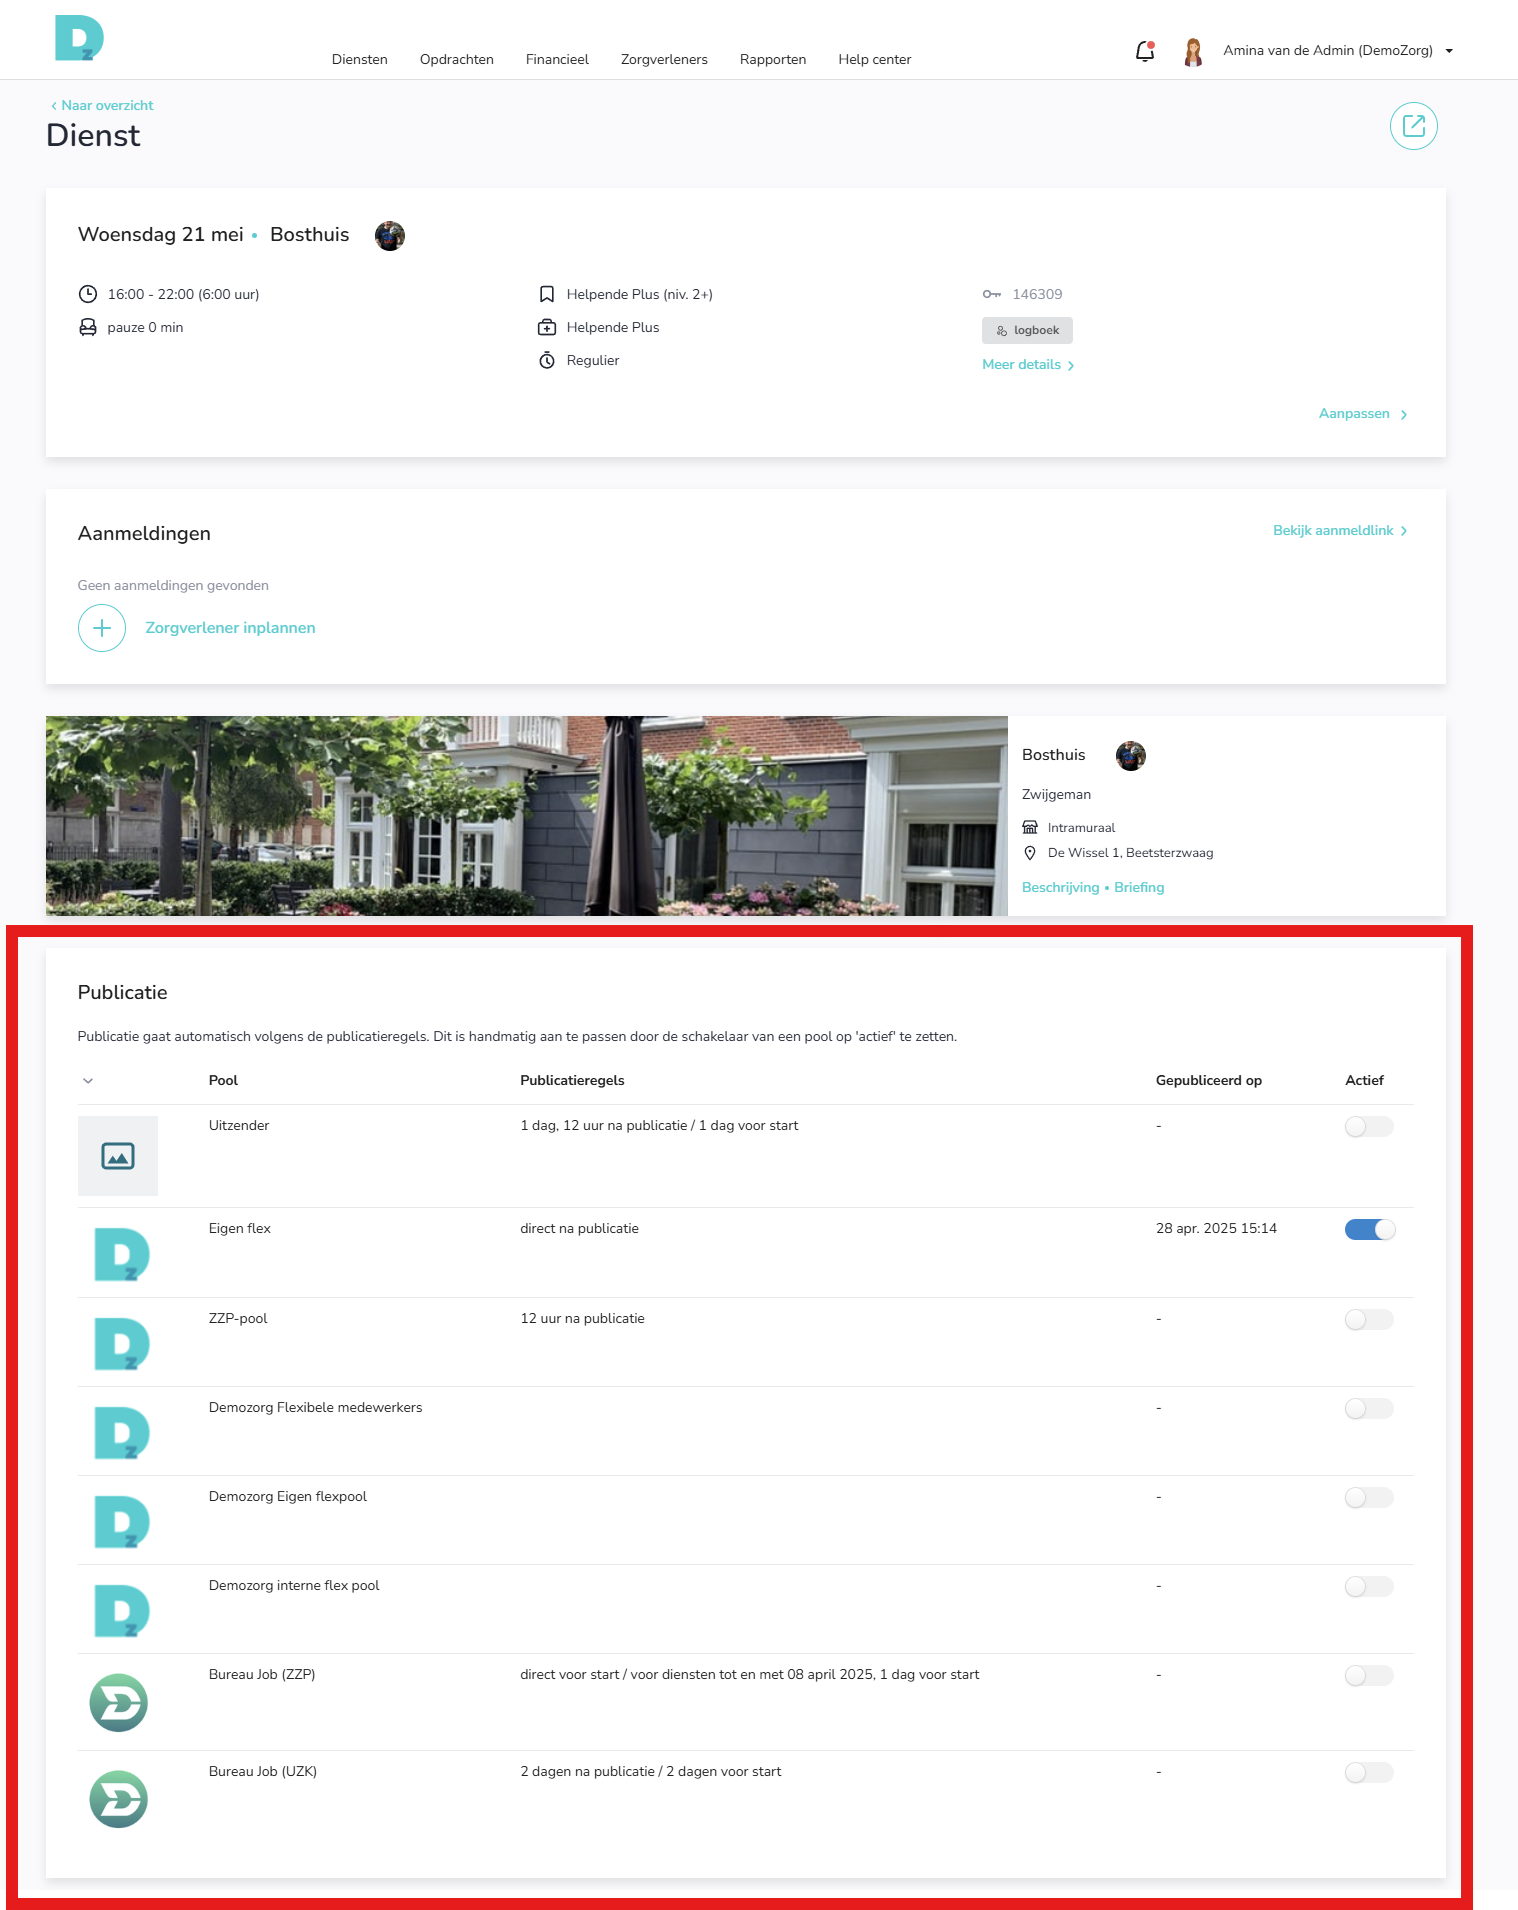Screen dimensions: 1518x1910
Task: Enable the Uitzender pool toggle
Action: click(1369, 1127)
